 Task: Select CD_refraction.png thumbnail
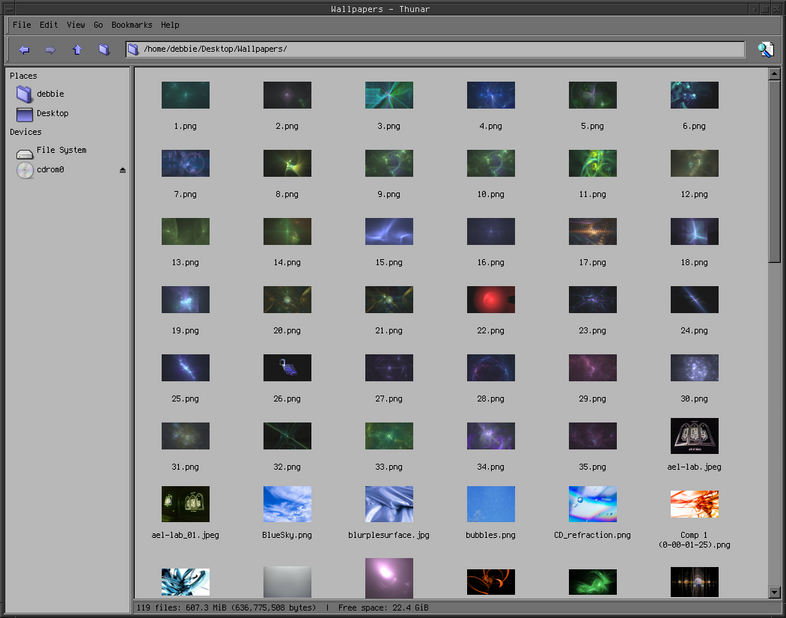click(x=593, y=504)
